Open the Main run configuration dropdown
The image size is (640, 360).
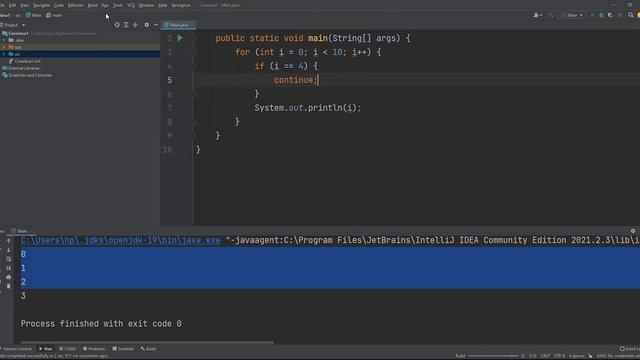572,15
